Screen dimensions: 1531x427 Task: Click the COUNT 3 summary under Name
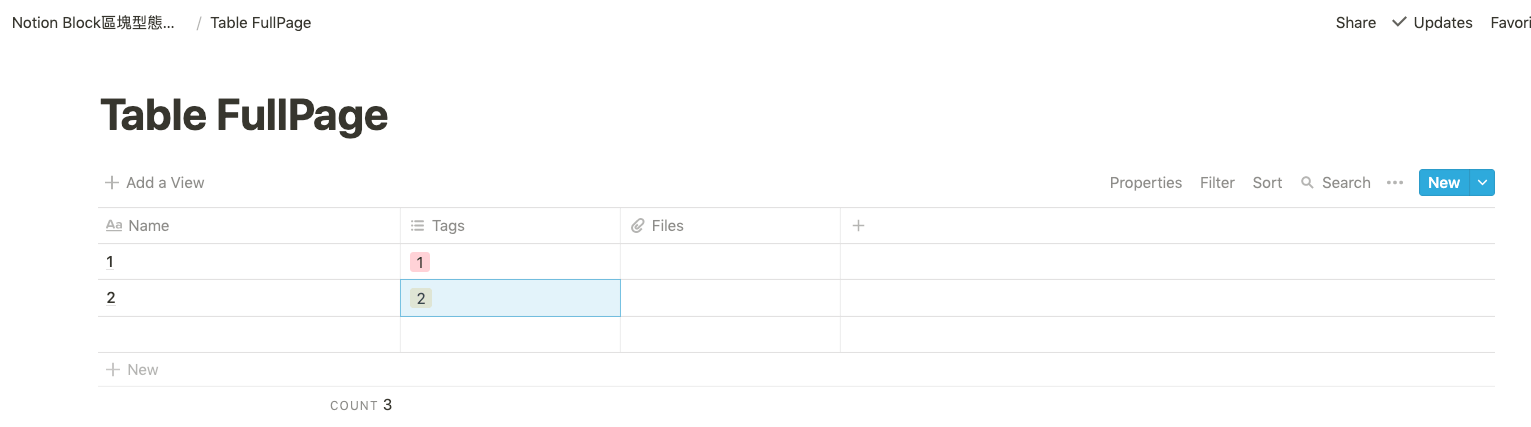click(x=361, y=405)
